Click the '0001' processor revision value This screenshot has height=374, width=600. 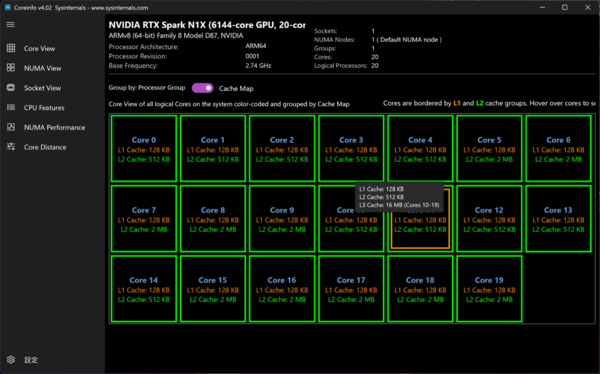252,56
